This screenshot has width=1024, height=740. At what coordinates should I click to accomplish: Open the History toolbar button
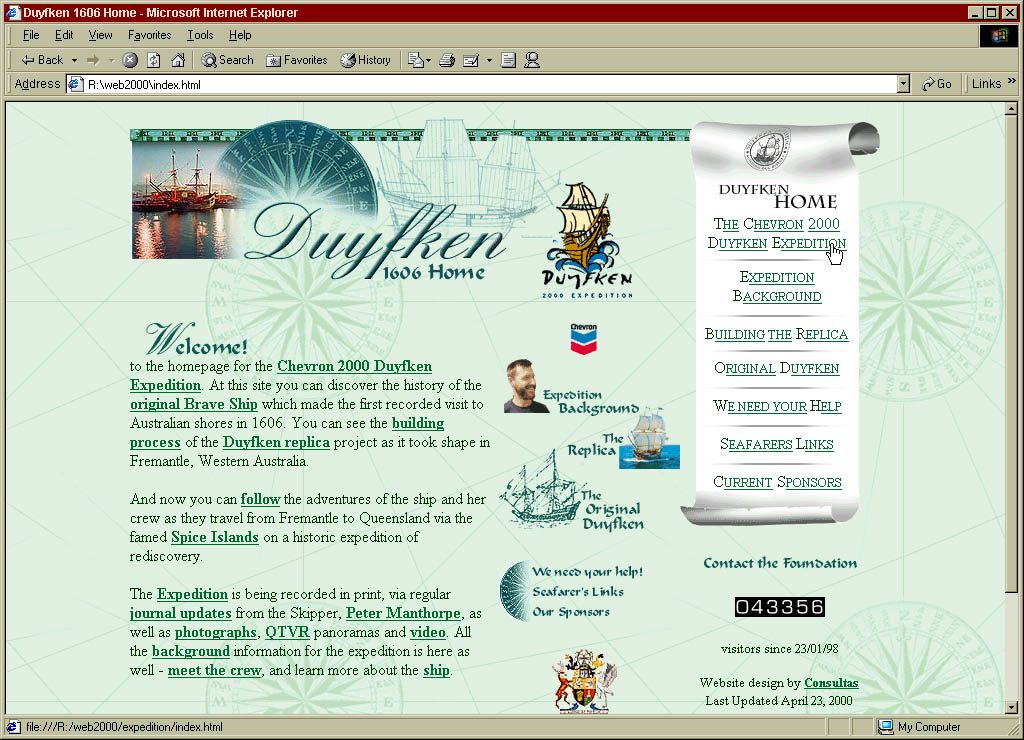[366, 60]
